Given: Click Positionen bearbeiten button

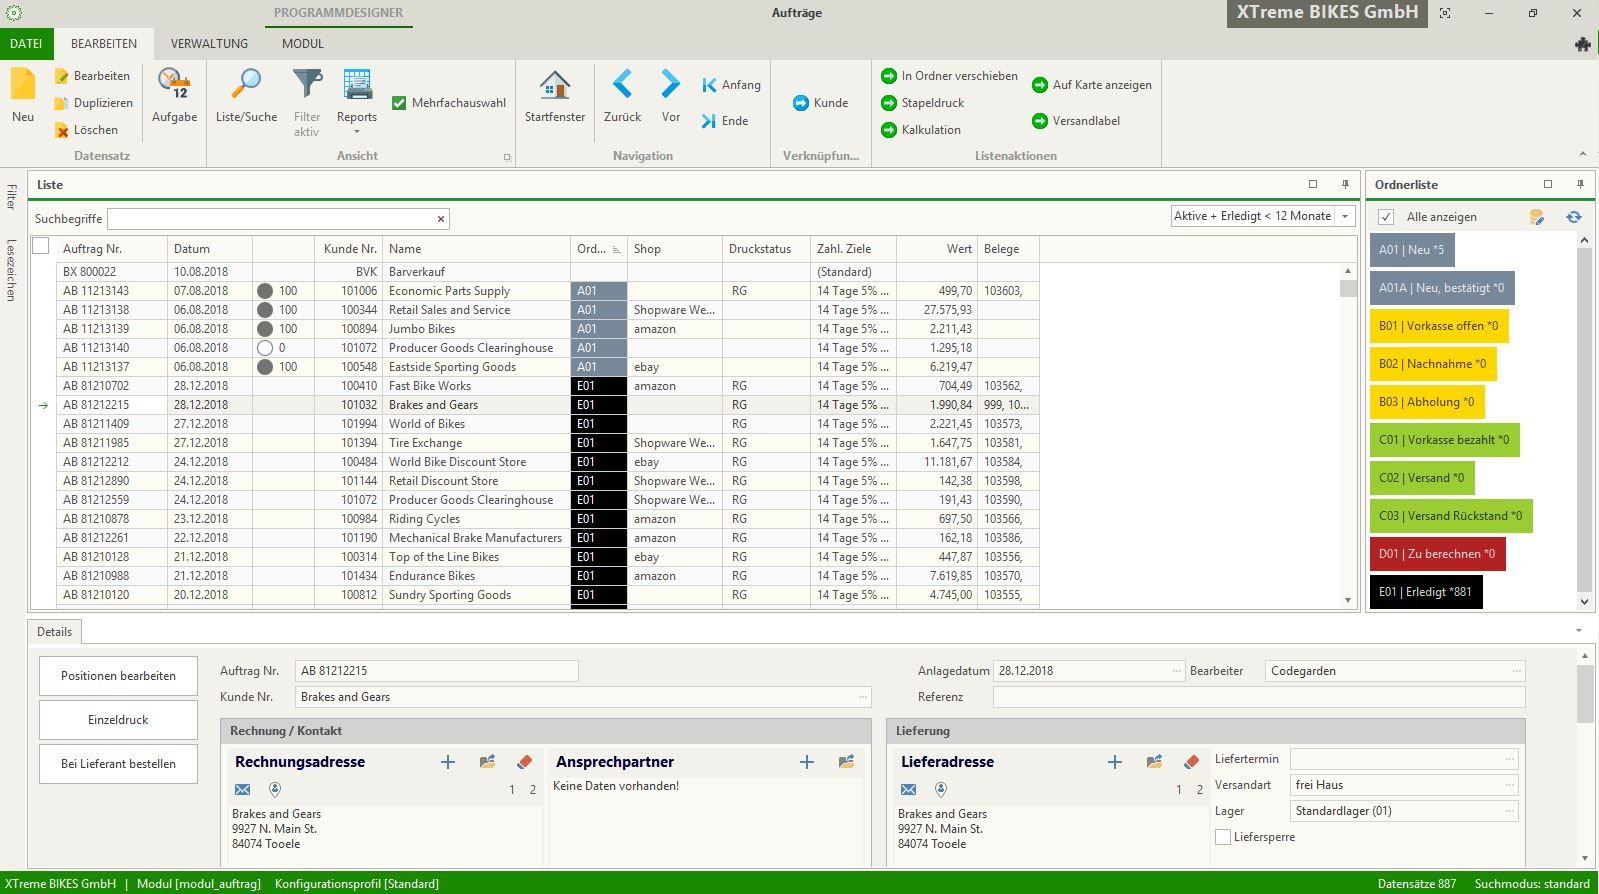Looking at the screenshot, I should click(x=118, y=676).
